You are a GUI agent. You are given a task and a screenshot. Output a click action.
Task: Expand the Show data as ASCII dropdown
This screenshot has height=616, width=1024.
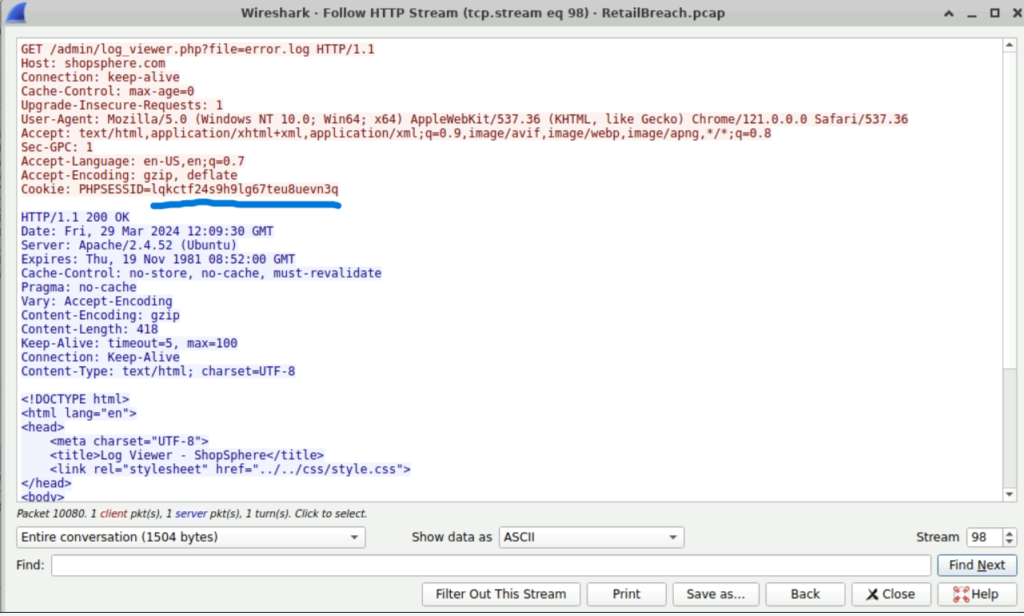click(x=590, y=537)
